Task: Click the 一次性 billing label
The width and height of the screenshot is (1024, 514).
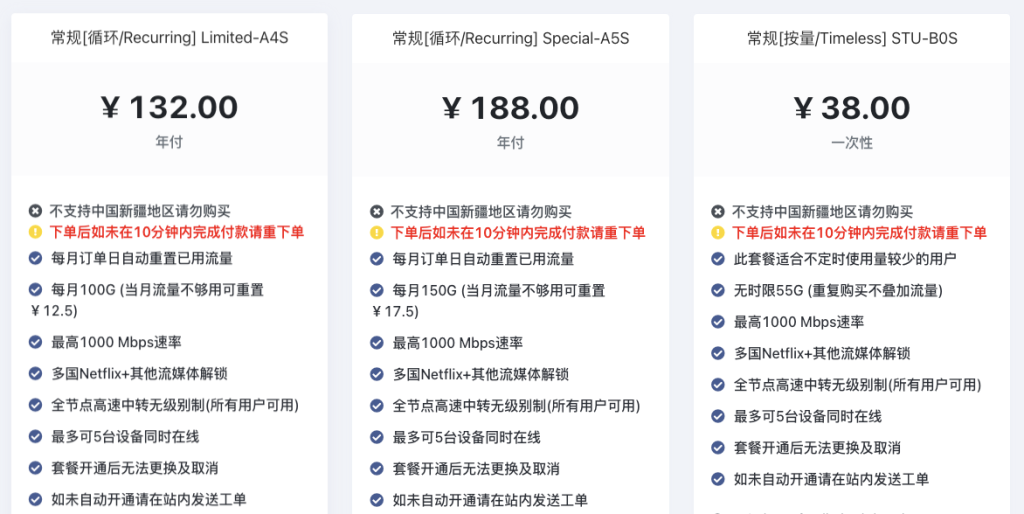Action: coord(852,143)
